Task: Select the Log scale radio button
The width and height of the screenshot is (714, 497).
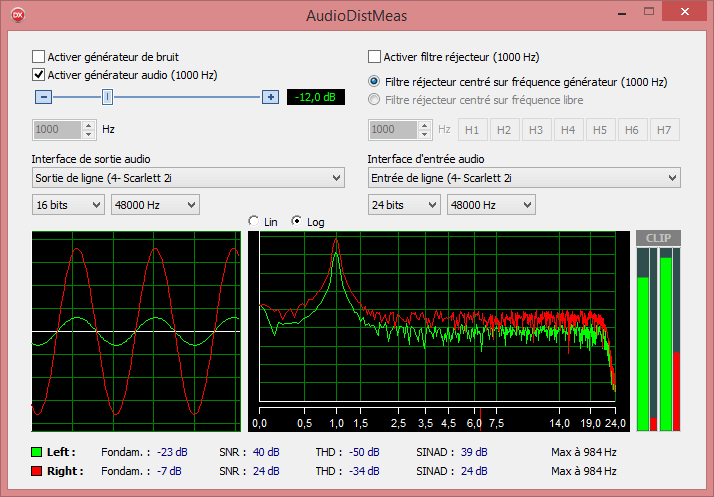Action: (x=297, y=222)
